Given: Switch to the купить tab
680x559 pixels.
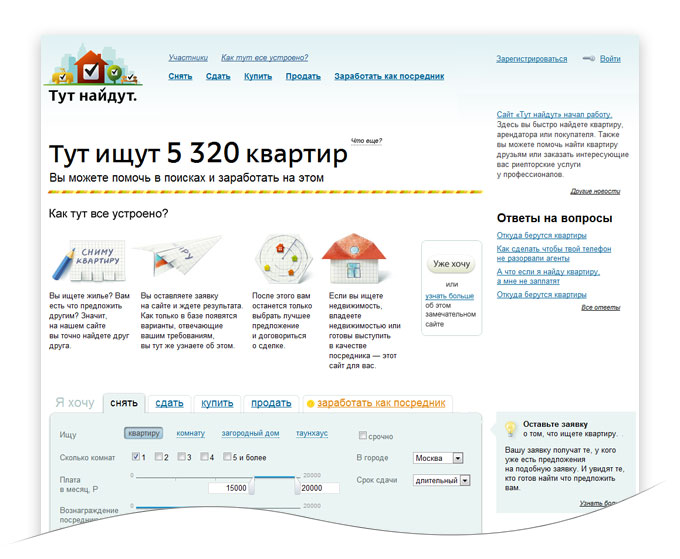Looking at the screenshot, I should [217, 403].
